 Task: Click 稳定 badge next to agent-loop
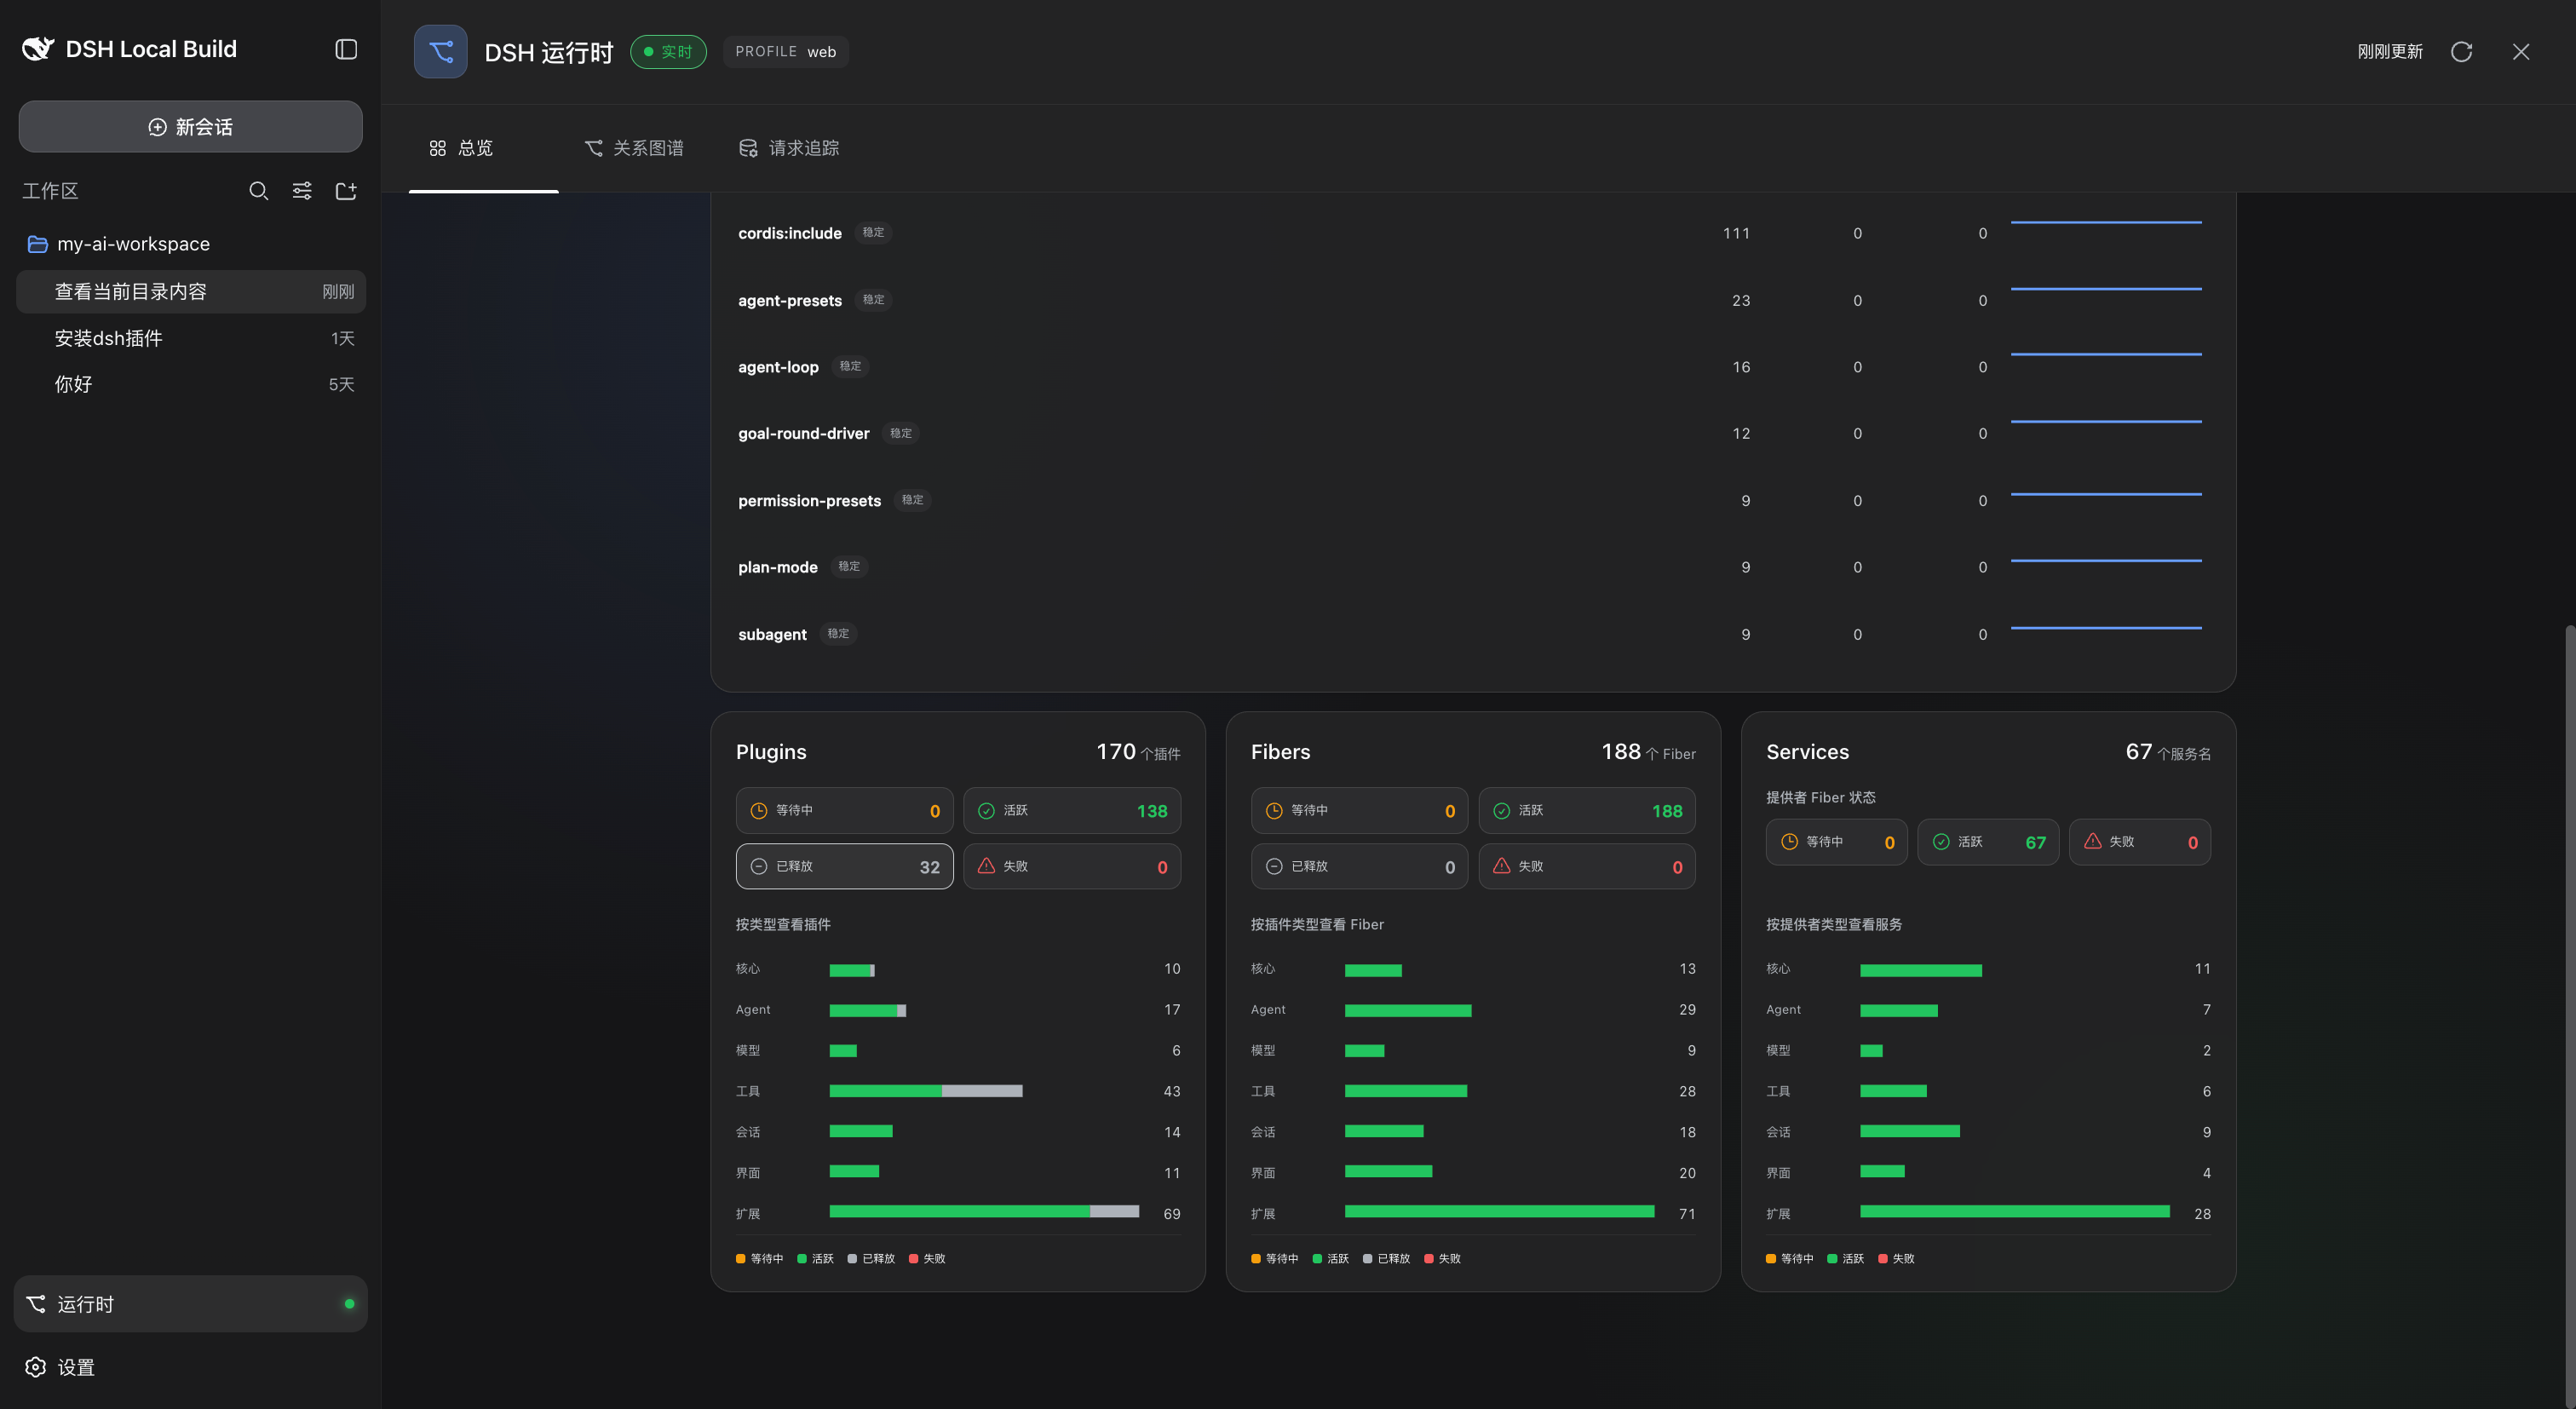pyautogui.click(x=850, y=366)
